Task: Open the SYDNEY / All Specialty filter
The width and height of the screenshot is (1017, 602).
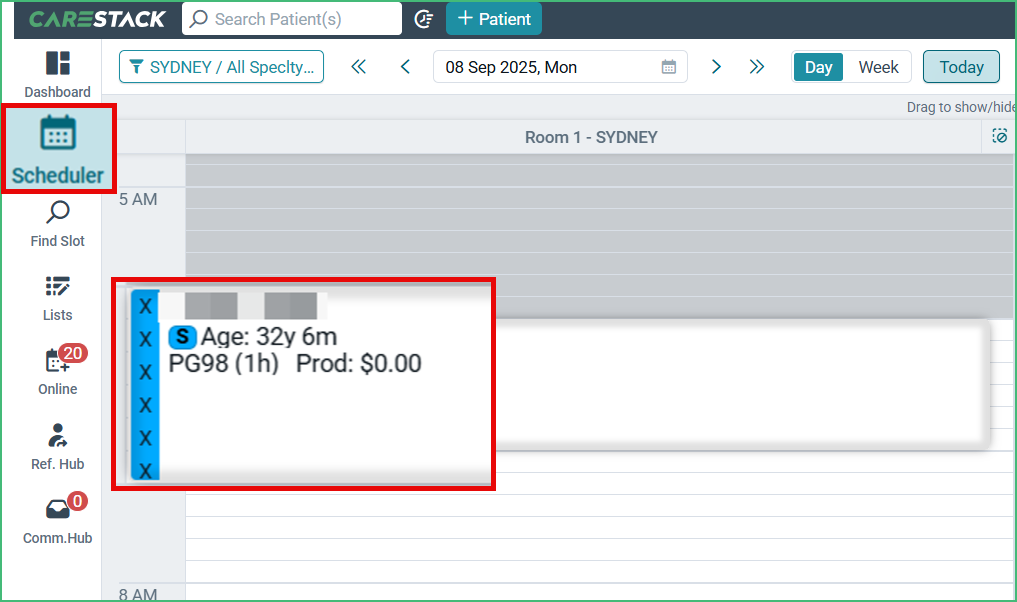Action: pyautogui.click(x=221, y=66)
